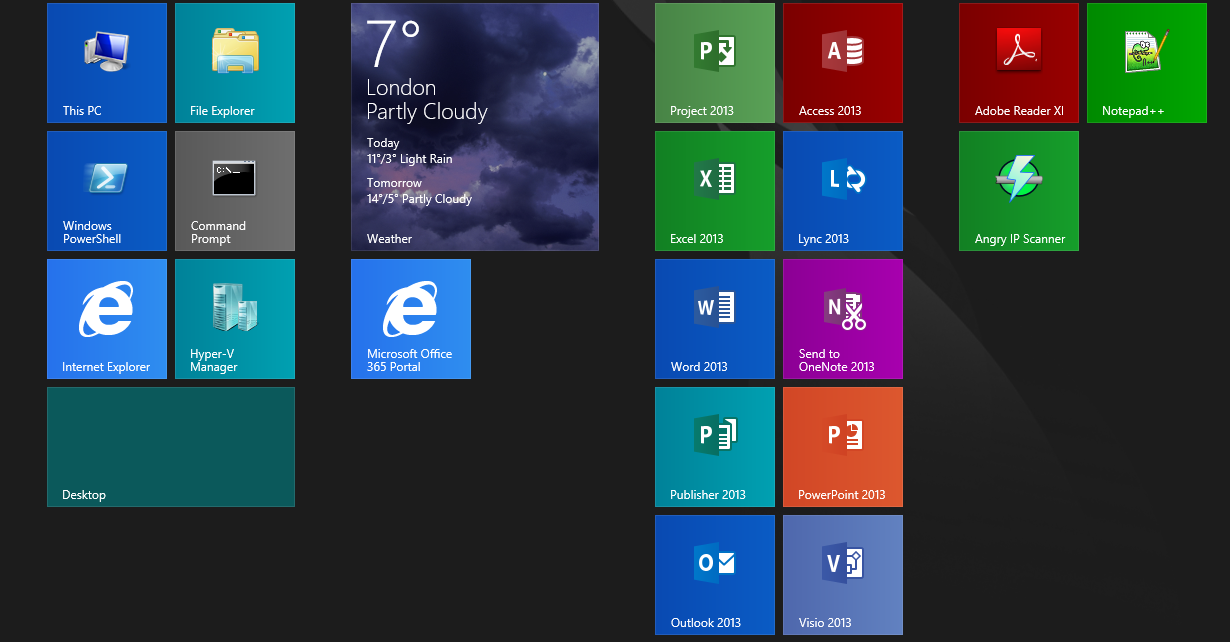Open Visio 2013 tile
The image size is (1230, 642).
tap(843, 575)
